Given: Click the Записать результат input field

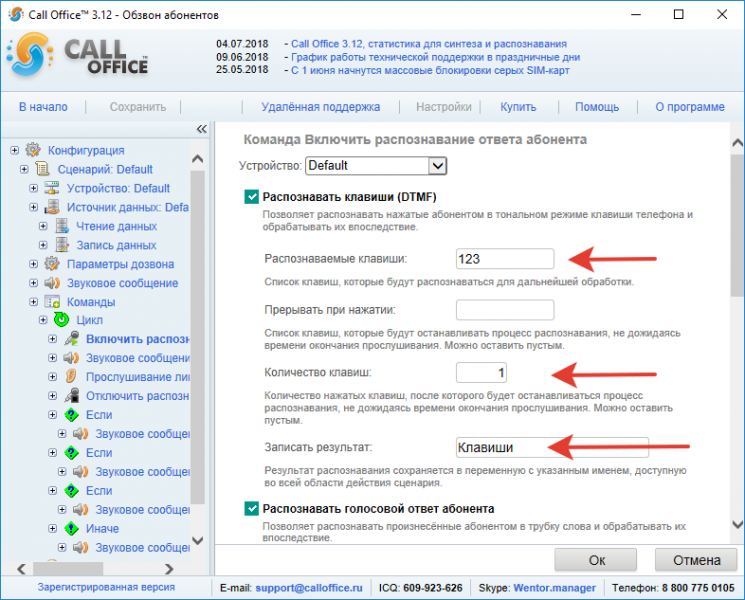Looking at the screenshot, I should pos(552,448).
